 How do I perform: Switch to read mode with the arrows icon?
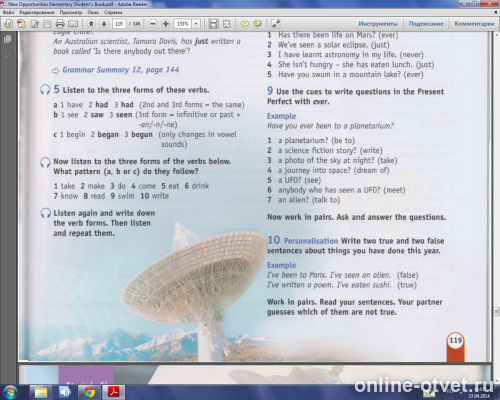[276, 24]
